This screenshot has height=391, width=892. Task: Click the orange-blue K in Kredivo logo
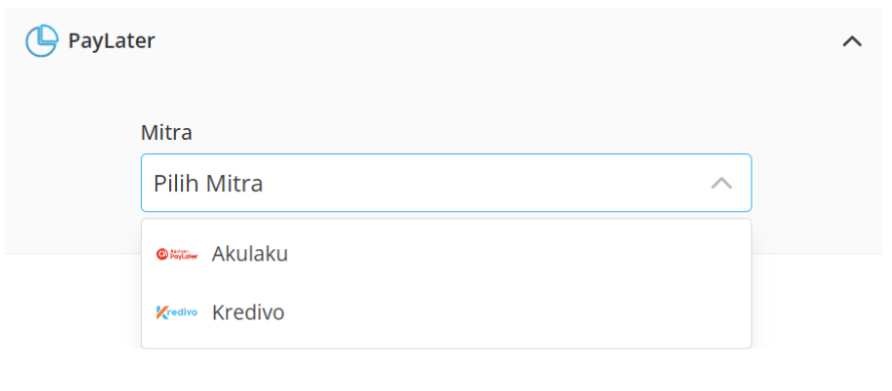[x=162, y=312]
